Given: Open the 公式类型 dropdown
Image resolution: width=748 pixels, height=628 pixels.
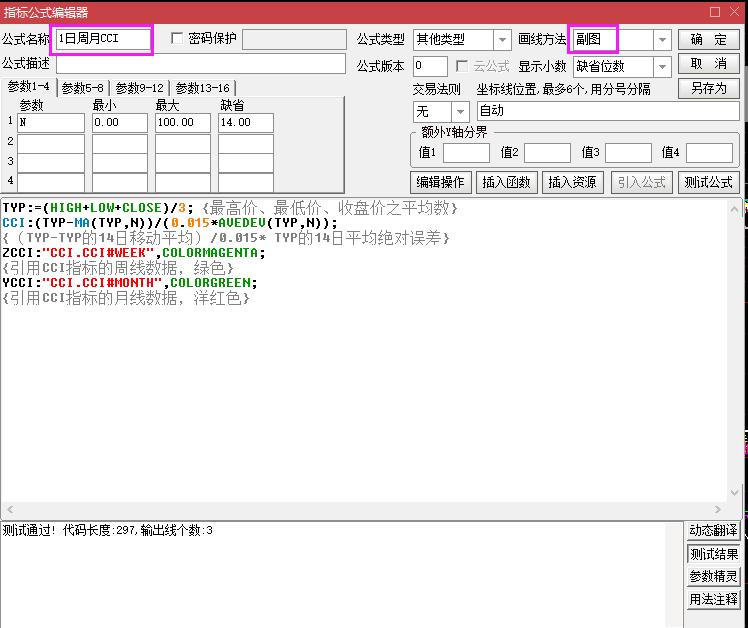Looking at the screenshot, I should coord(503,40).
